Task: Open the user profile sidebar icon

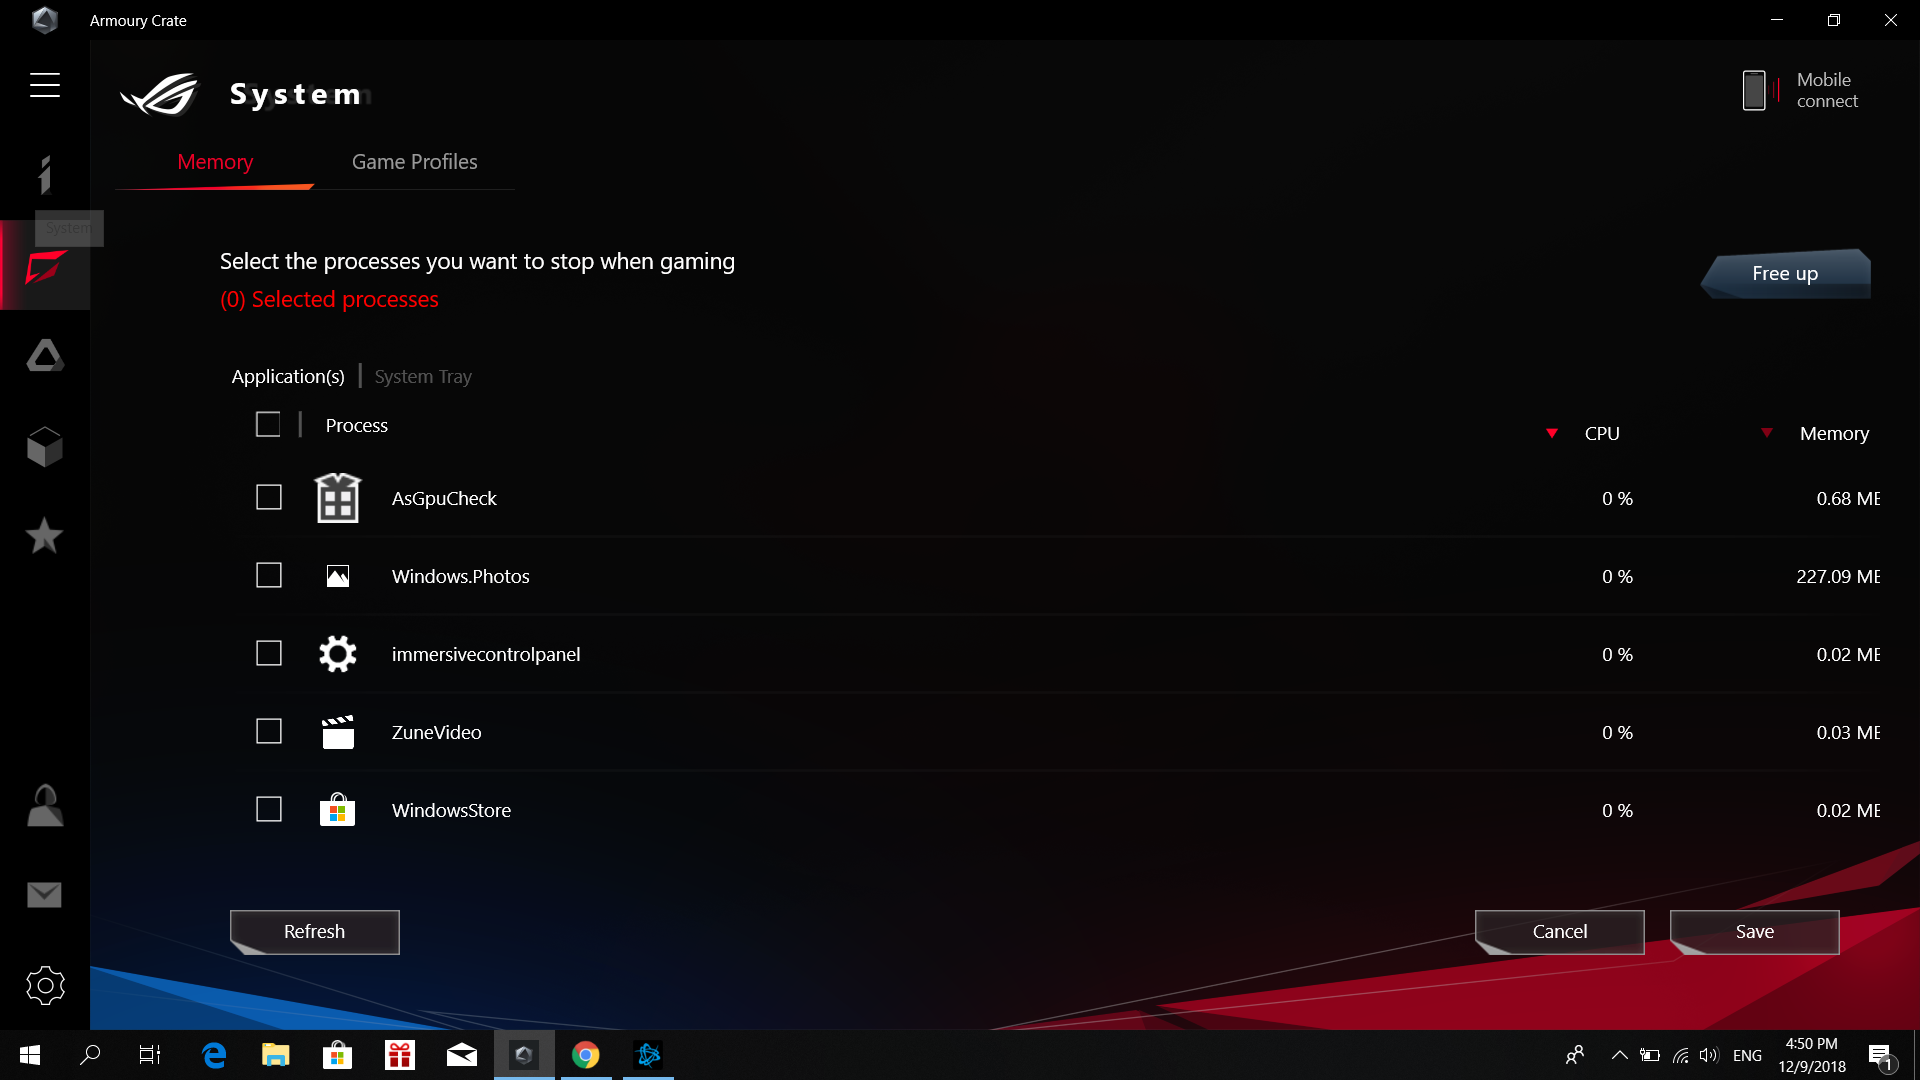Action: (x=45, y=805)
